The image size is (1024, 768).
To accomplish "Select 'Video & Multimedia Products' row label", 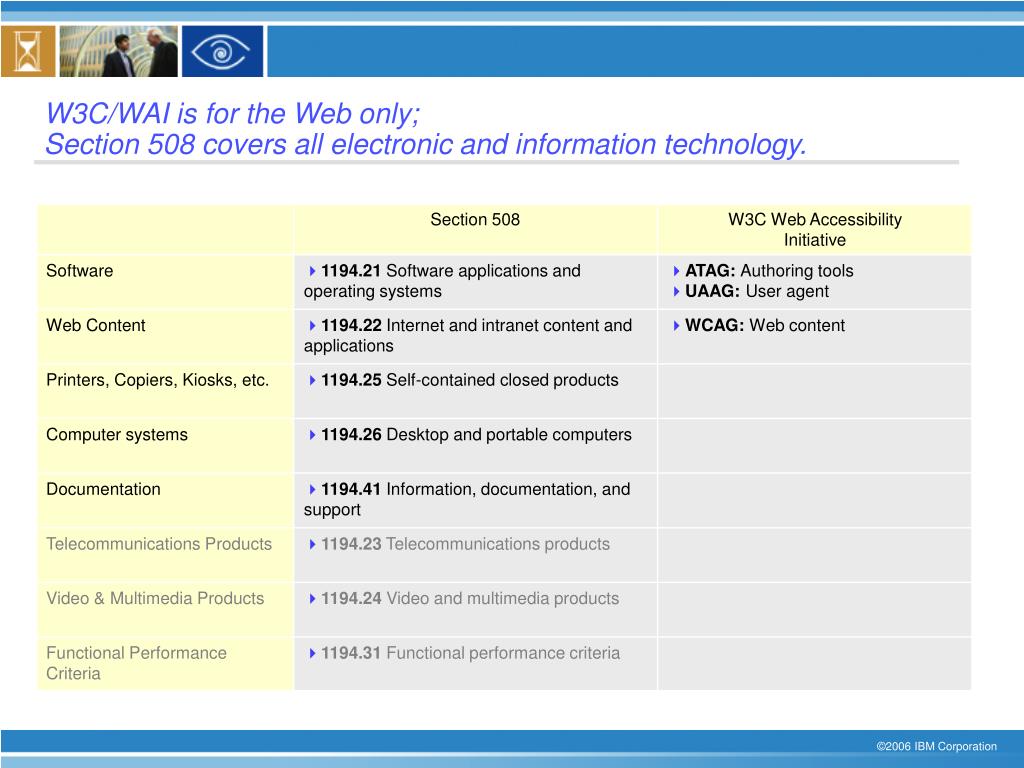I will (155, 598).
